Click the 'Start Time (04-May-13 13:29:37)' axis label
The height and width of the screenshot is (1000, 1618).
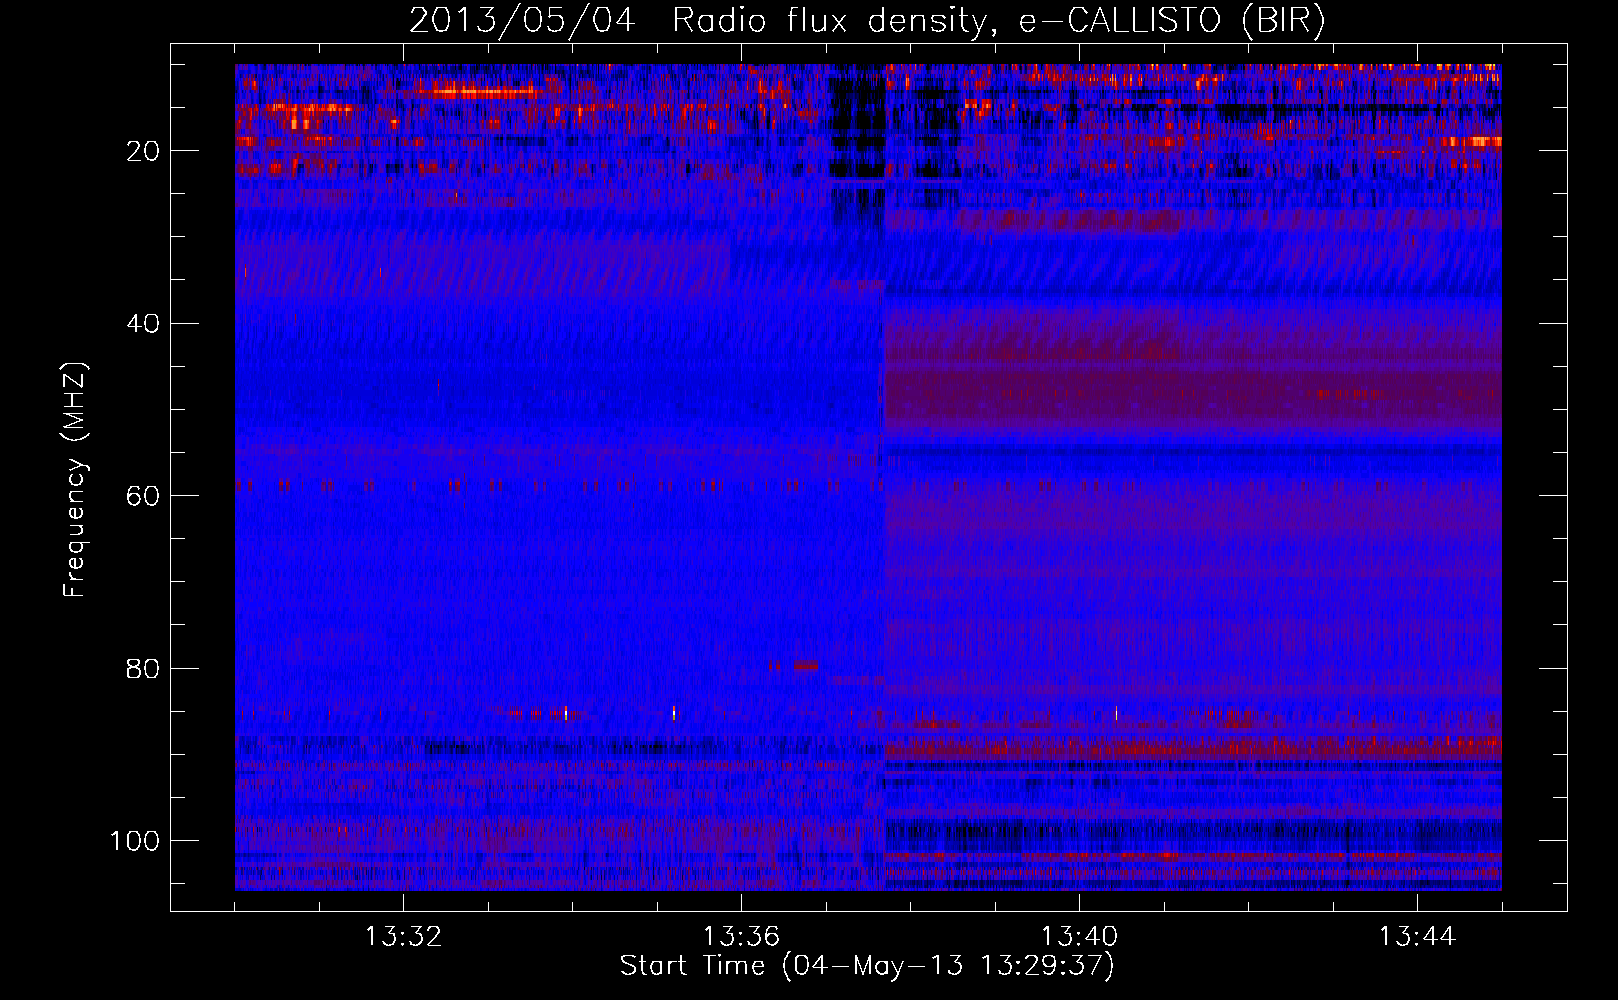tap(867, 966)
